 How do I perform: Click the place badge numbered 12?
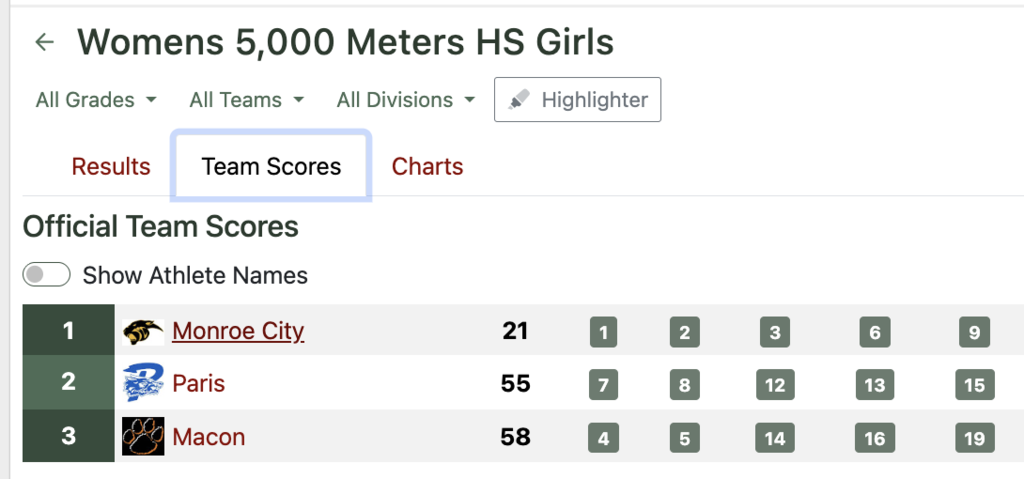coord(774,385)
